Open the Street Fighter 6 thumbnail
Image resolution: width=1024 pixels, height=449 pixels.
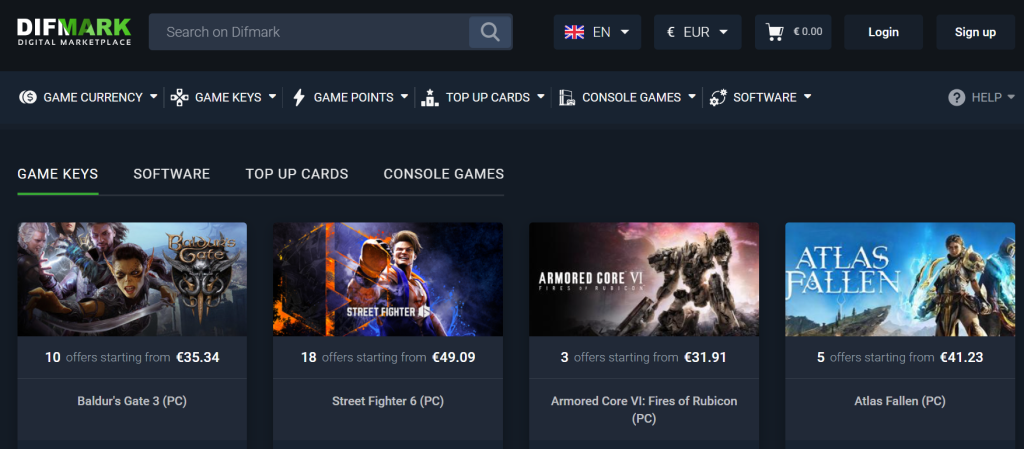point(388,279)
